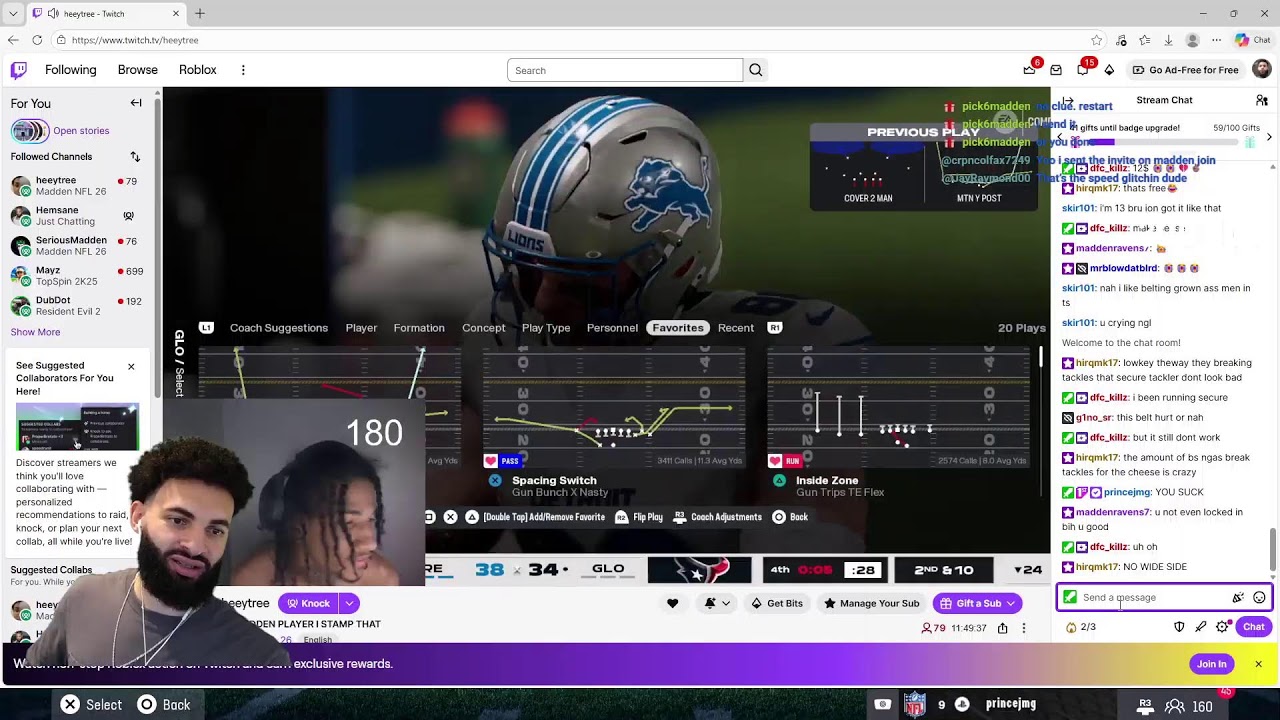The height and width of the screenshot is (720, 1280).
Task: Open the Twitch home logo
Action: coord(19,70)
